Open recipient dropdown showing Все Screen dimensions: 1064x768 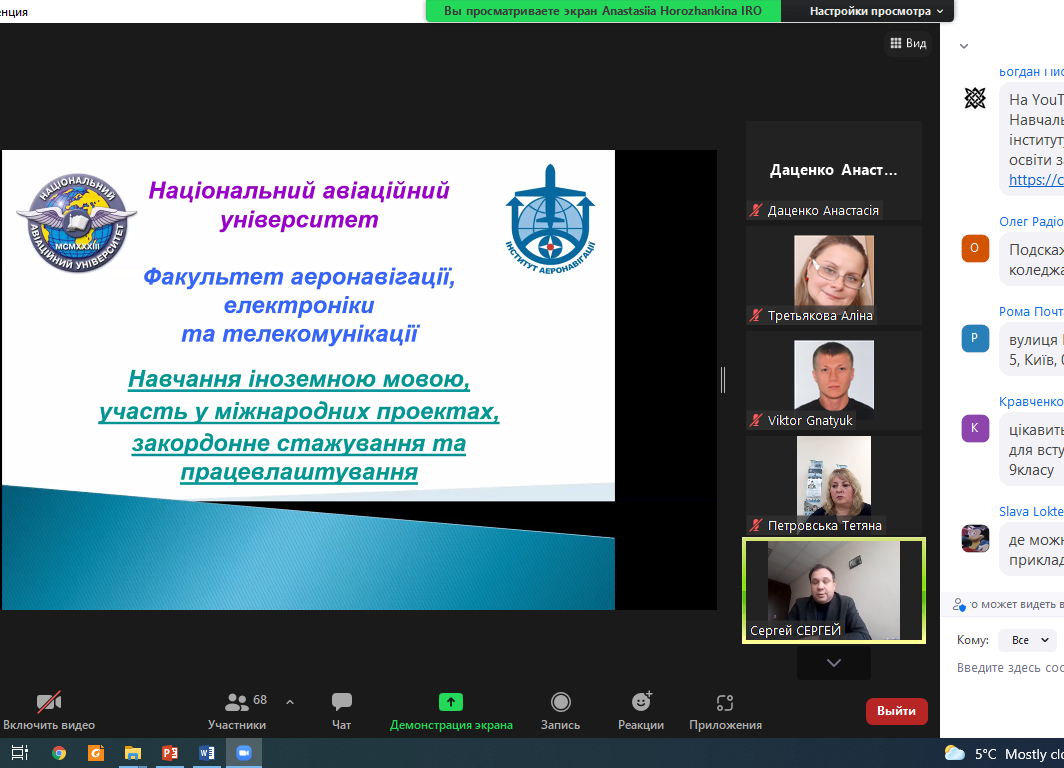pyautogui.click(x=1027, y=640)
